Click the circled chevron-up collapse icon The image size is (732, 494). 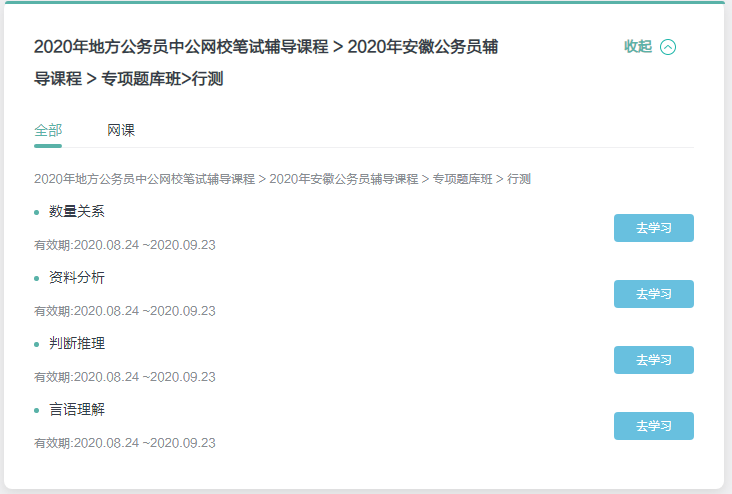coord(668,47)
